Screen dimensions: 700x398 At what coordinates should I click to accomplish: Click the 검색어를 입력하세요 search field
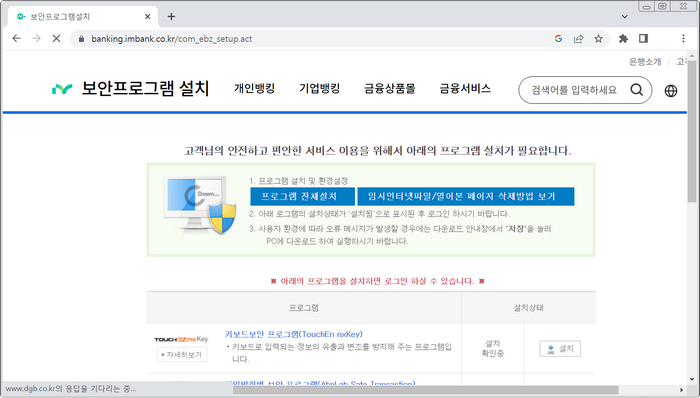pos(574,90)
